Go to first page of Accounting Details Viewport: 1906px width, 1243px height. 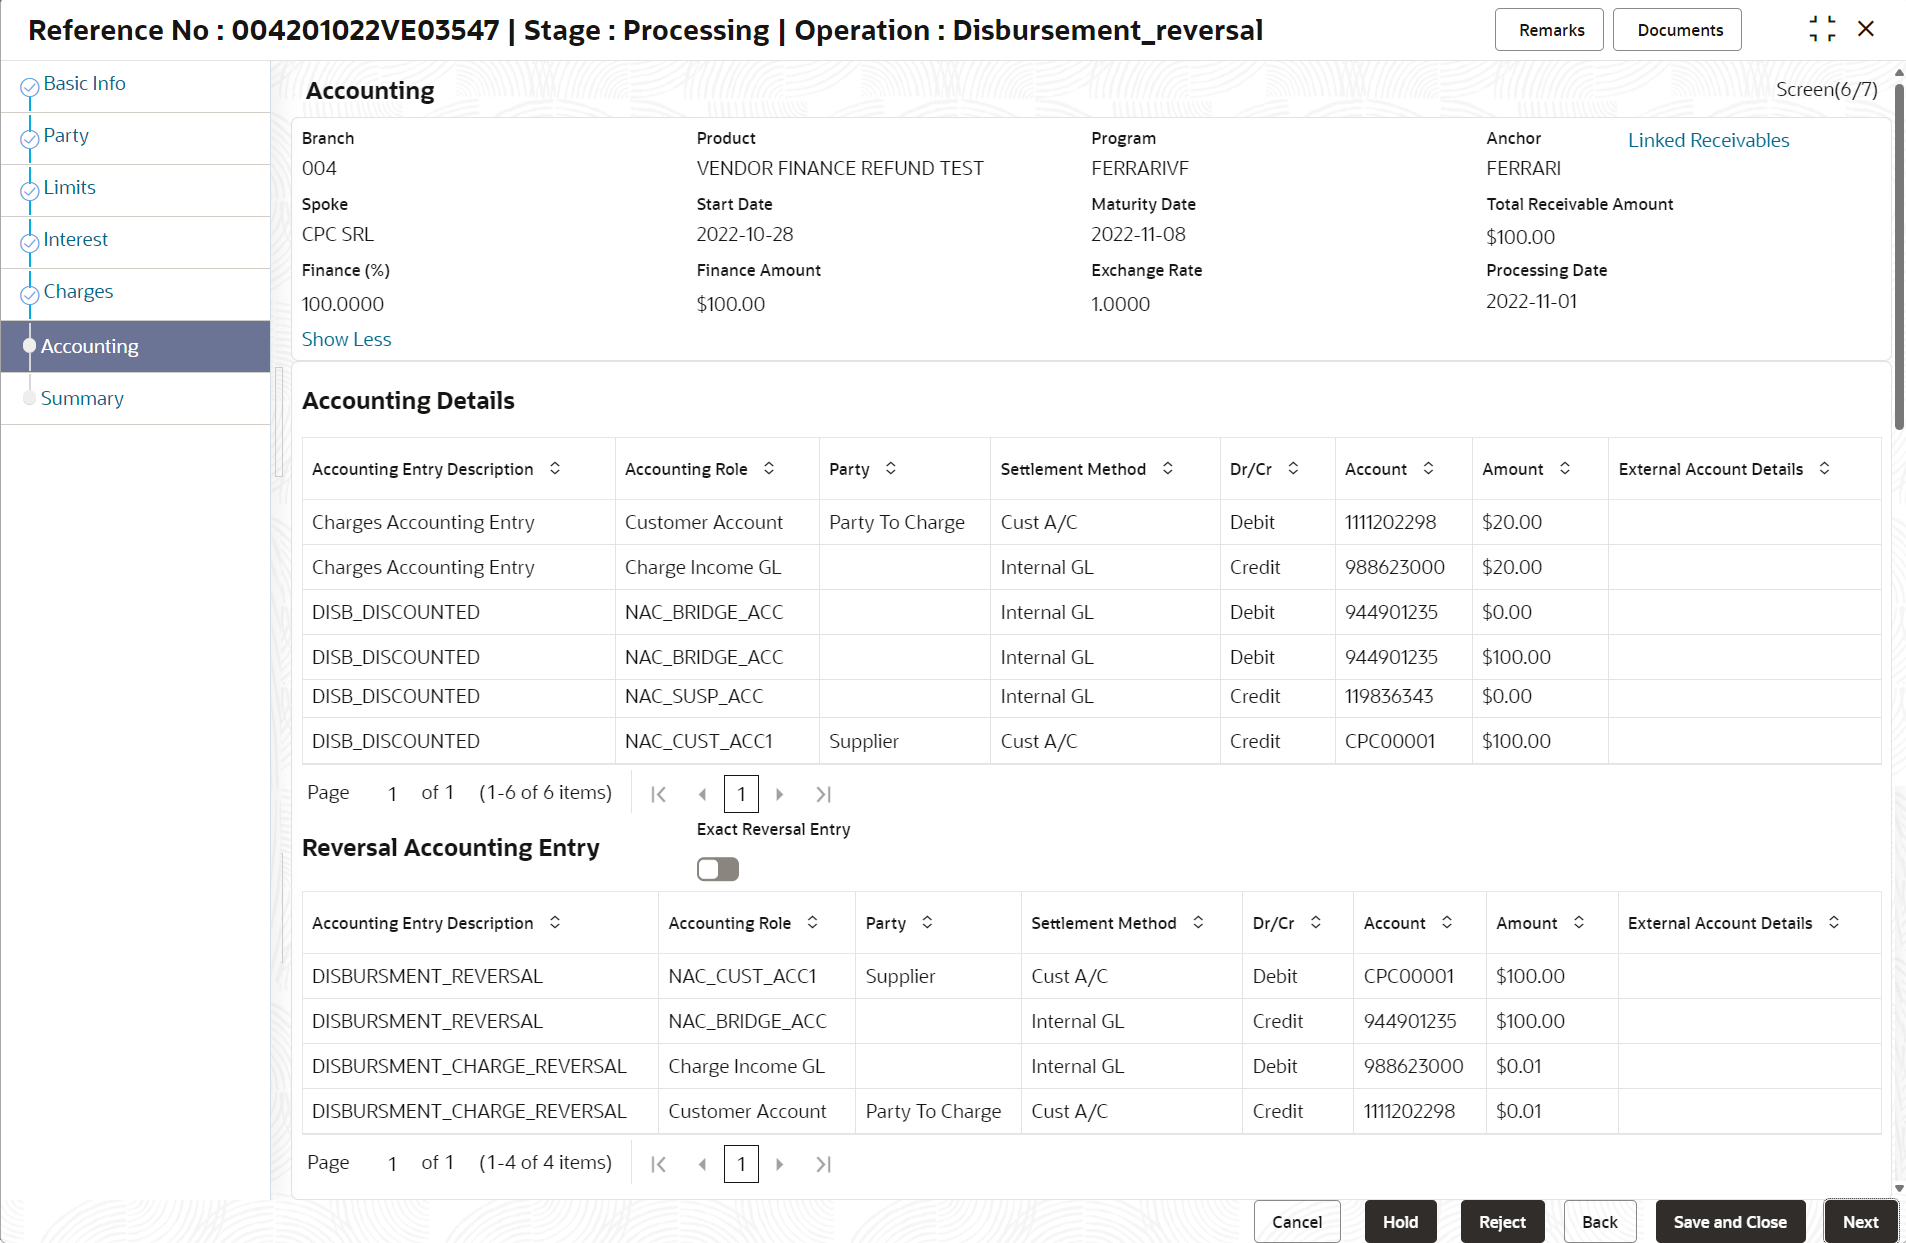point(658,794)
